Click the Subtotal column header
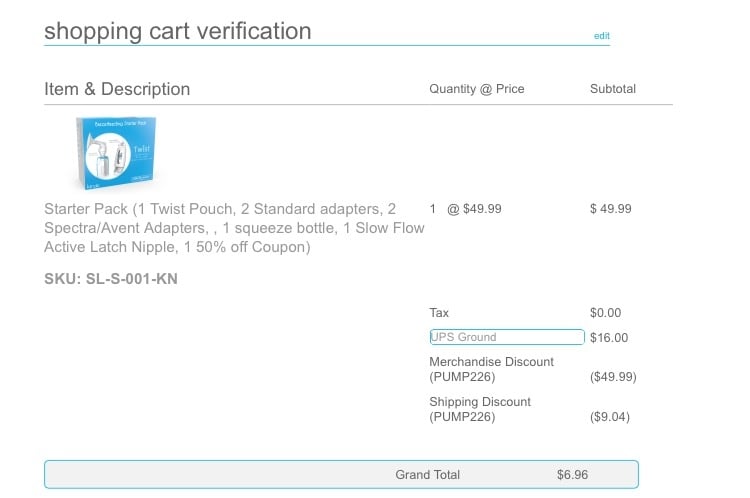The height and width of the screenshot is (498, 750). tap(613, 89)
